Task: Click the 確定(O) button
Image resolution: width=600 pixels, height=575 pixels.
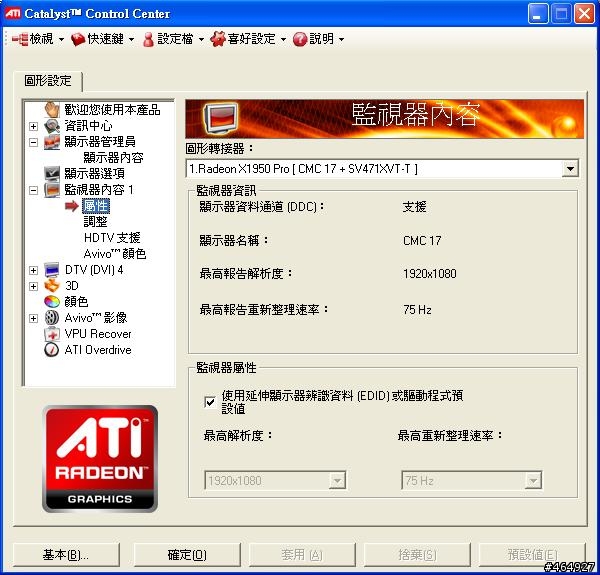Action: (187, 555)
